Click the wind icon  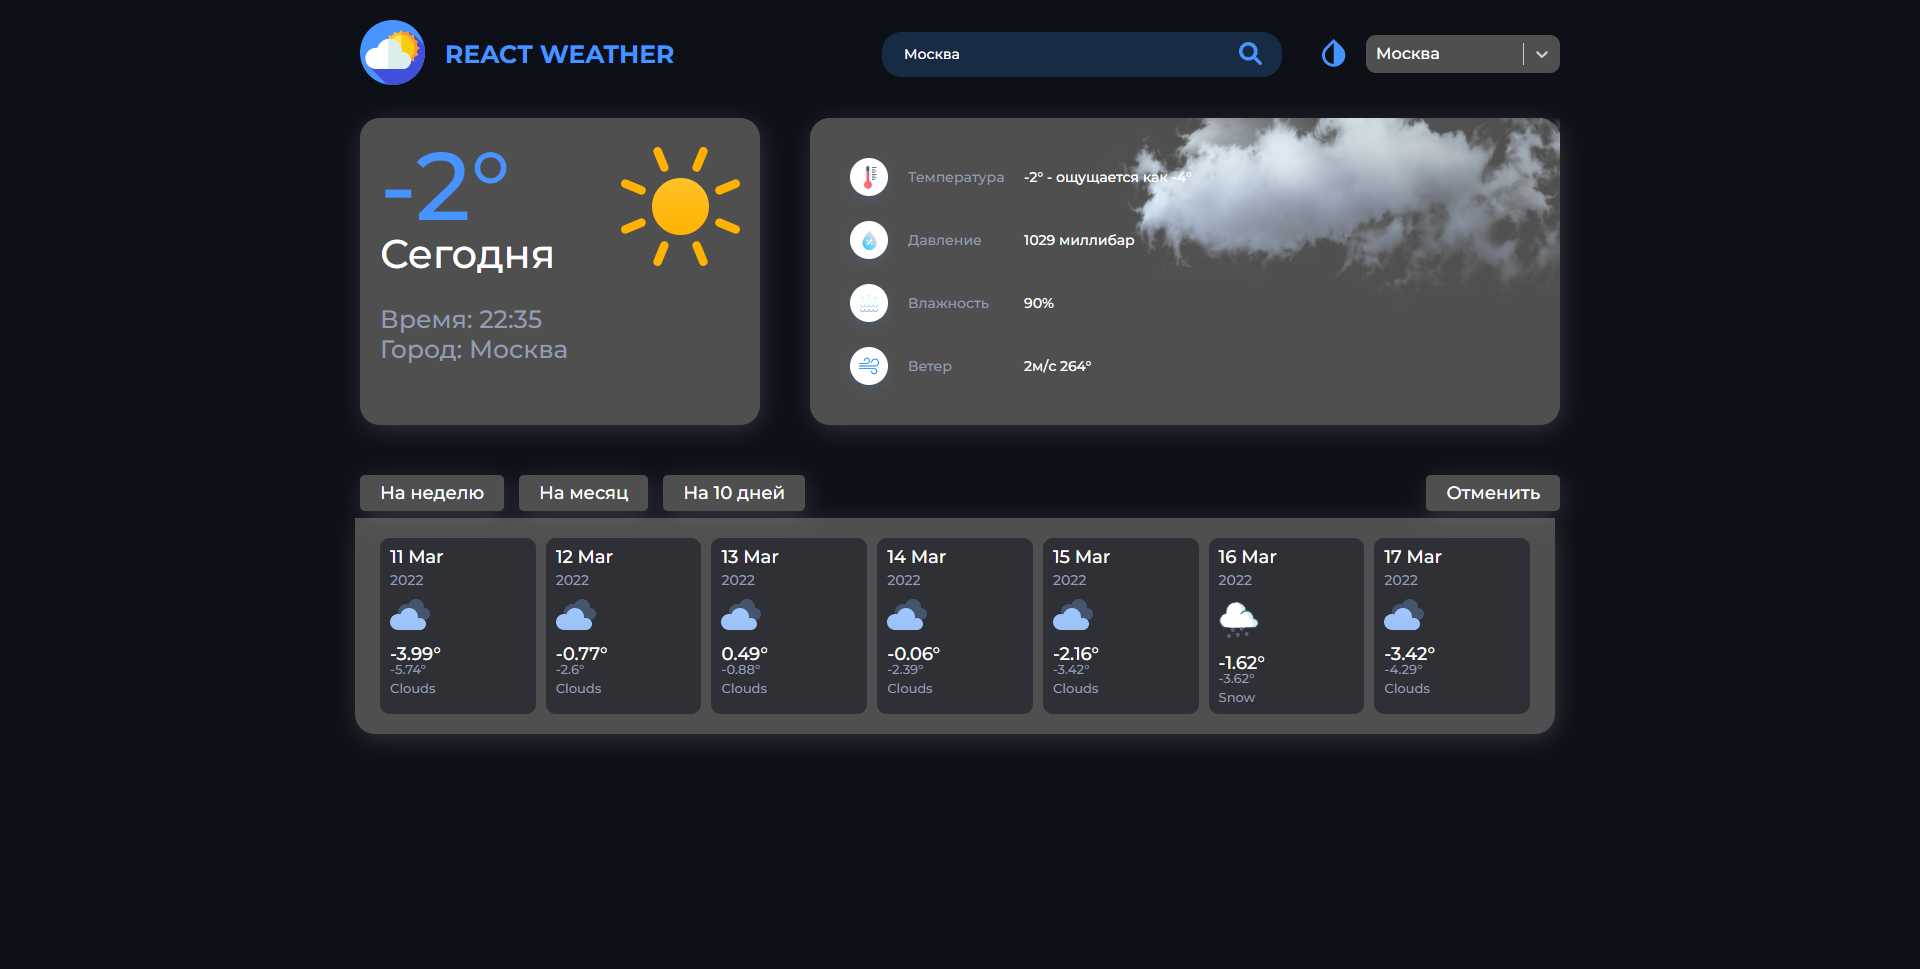869,366
